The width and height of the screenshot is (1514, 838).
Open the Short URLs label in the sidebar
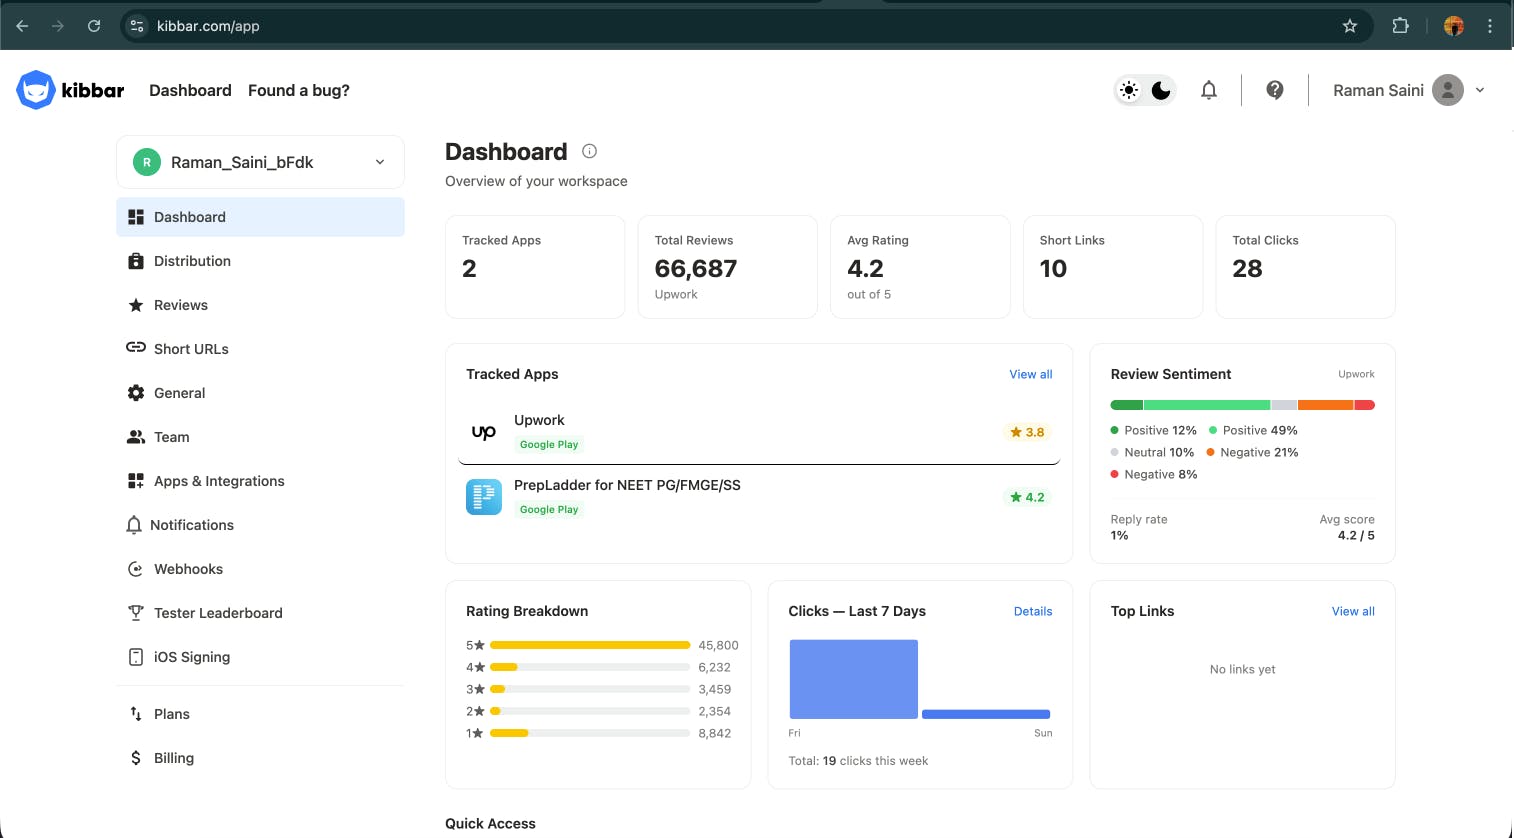(x=191, y=349)
